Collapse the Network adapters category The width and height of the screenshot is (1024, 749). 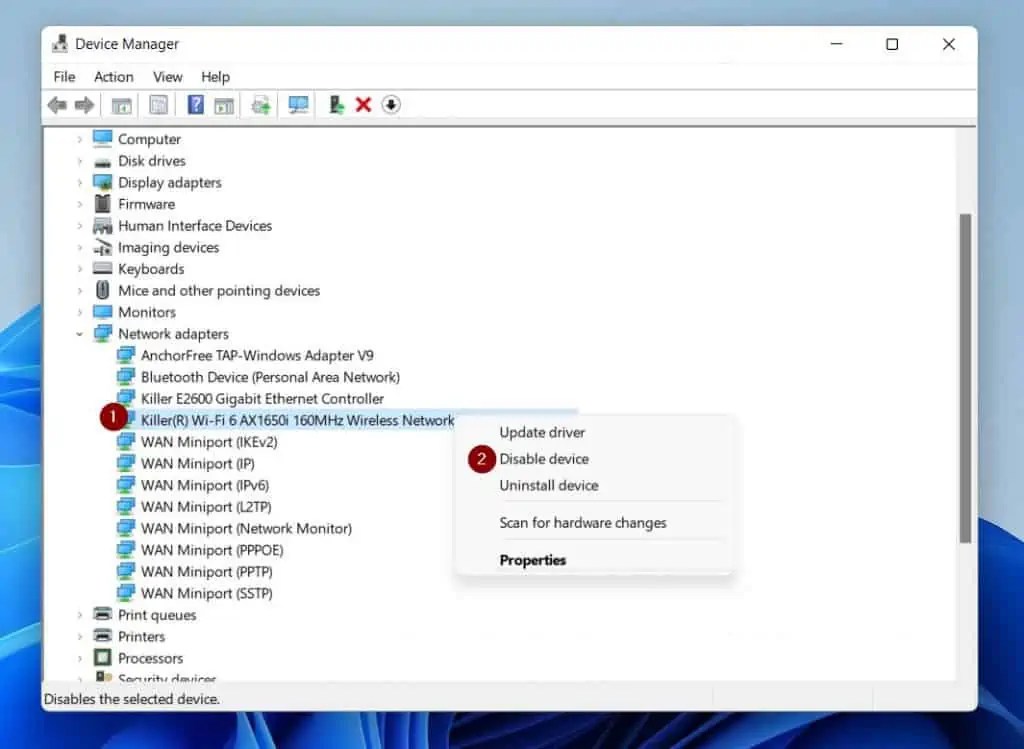(x=81, y=333)
